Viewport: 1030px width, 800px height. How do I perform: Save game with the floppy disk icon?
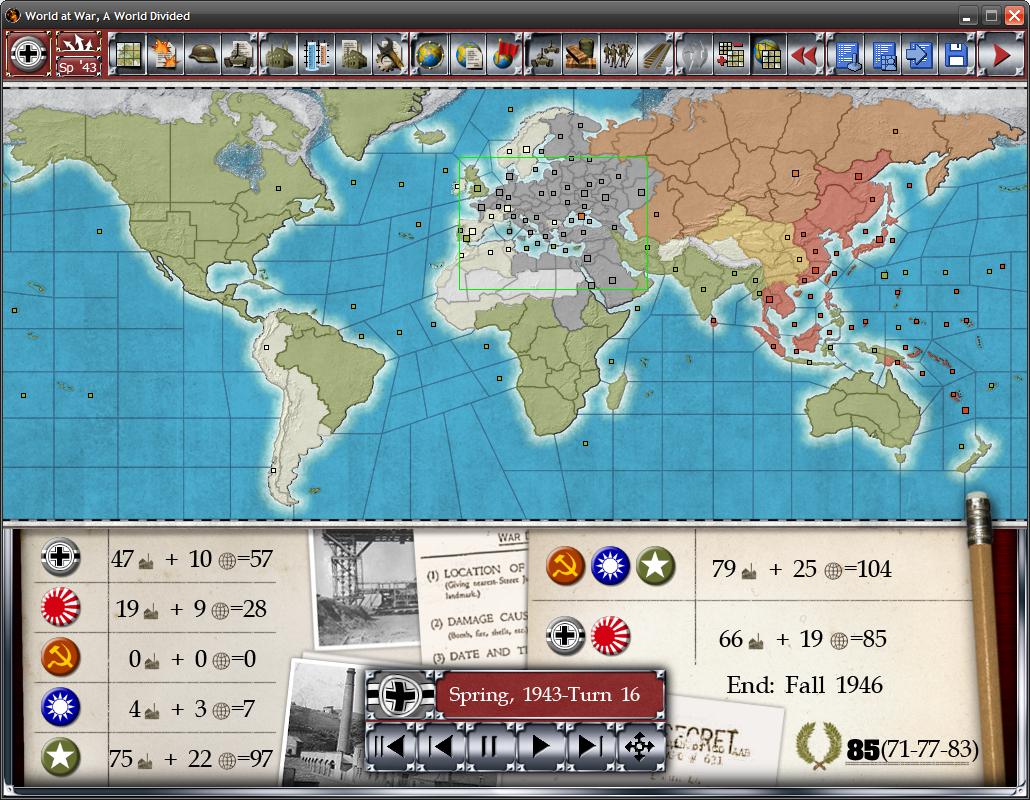point(958,54)
